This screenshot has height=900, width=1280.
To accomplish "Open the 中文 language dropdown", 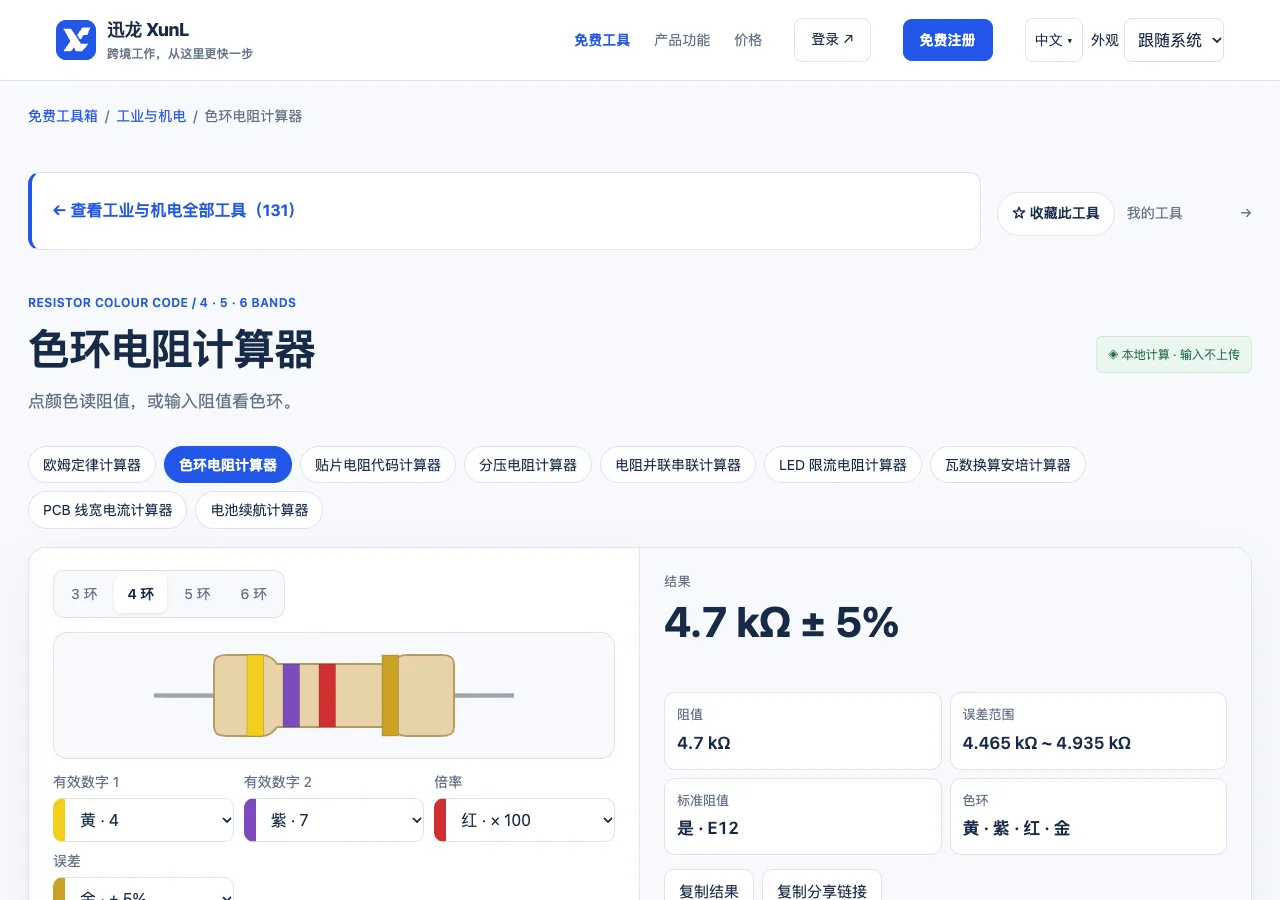I will (1054, 40).
